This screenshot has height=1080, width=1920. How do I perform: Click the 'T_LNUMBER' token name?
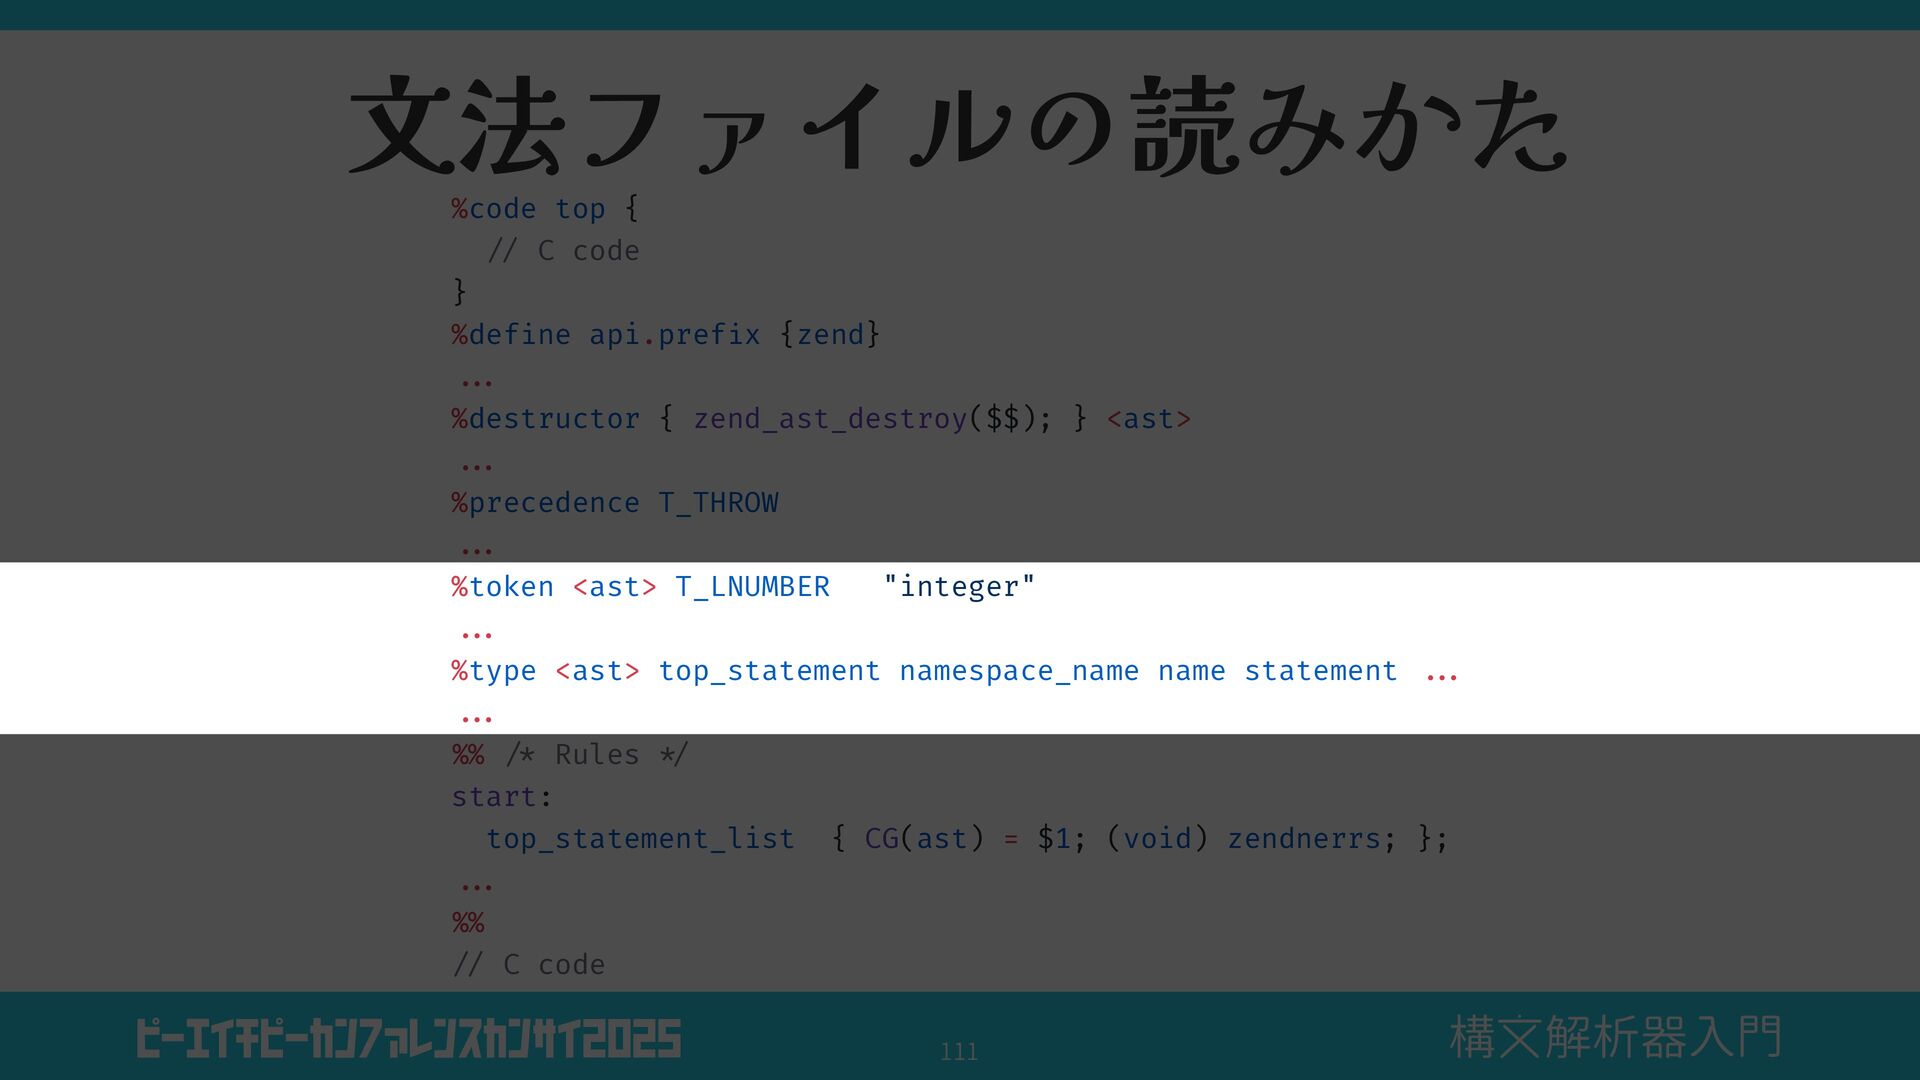click(753, 586)
